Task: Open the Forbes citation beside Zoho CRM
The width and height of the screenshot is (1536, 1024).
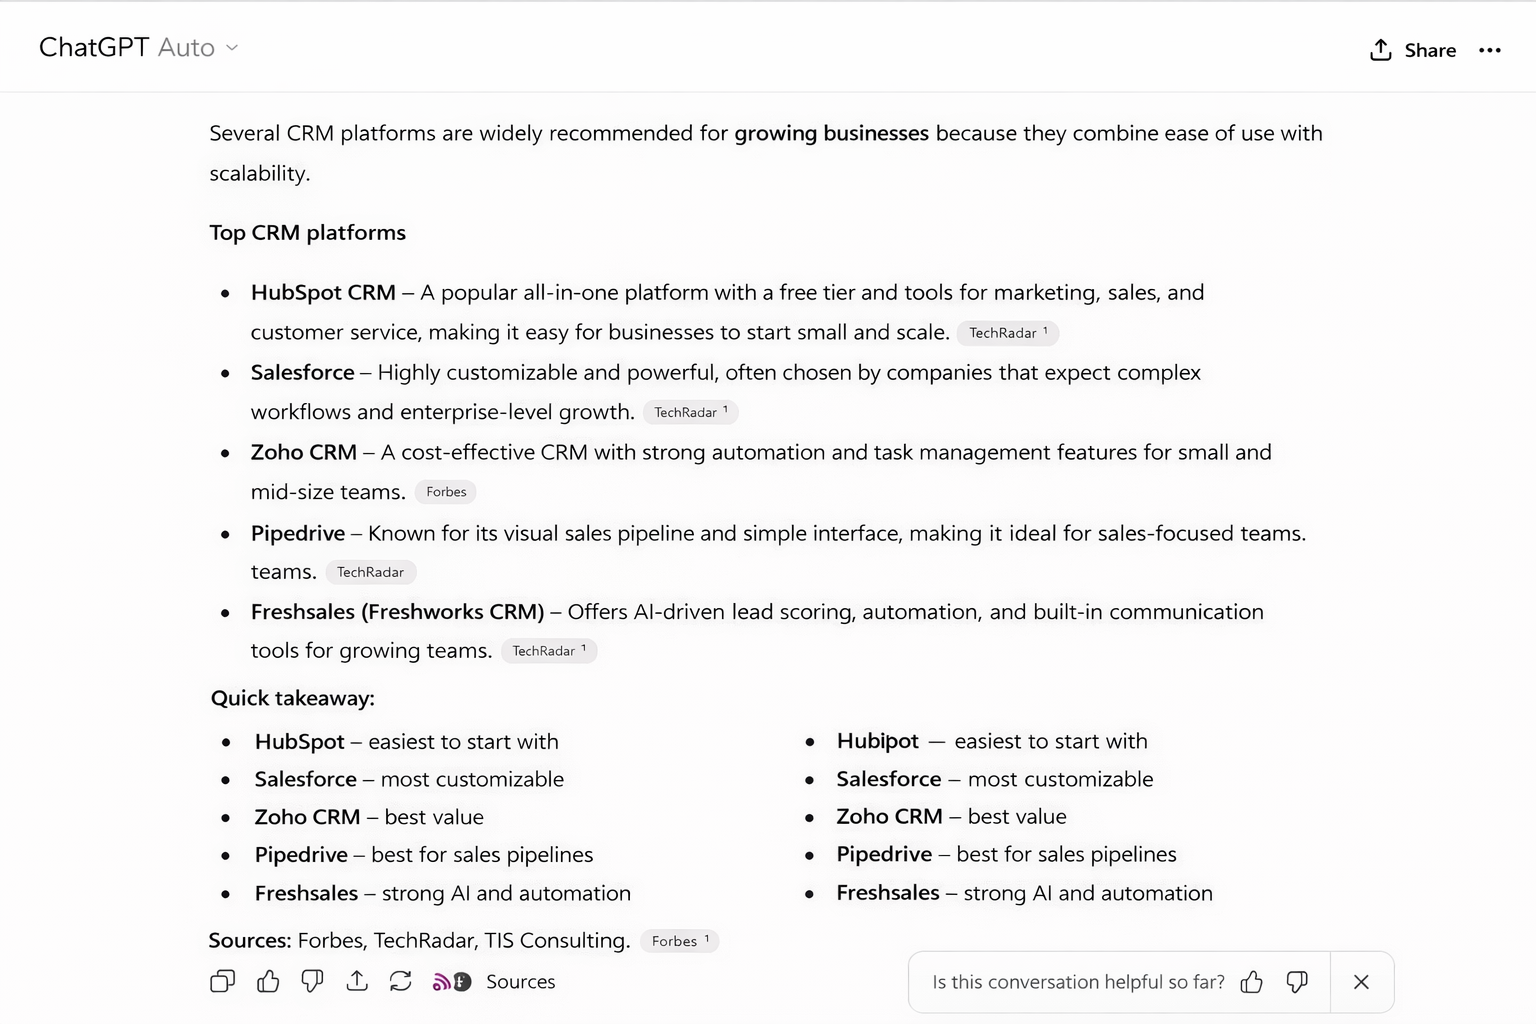Action: tap(445, 491)
